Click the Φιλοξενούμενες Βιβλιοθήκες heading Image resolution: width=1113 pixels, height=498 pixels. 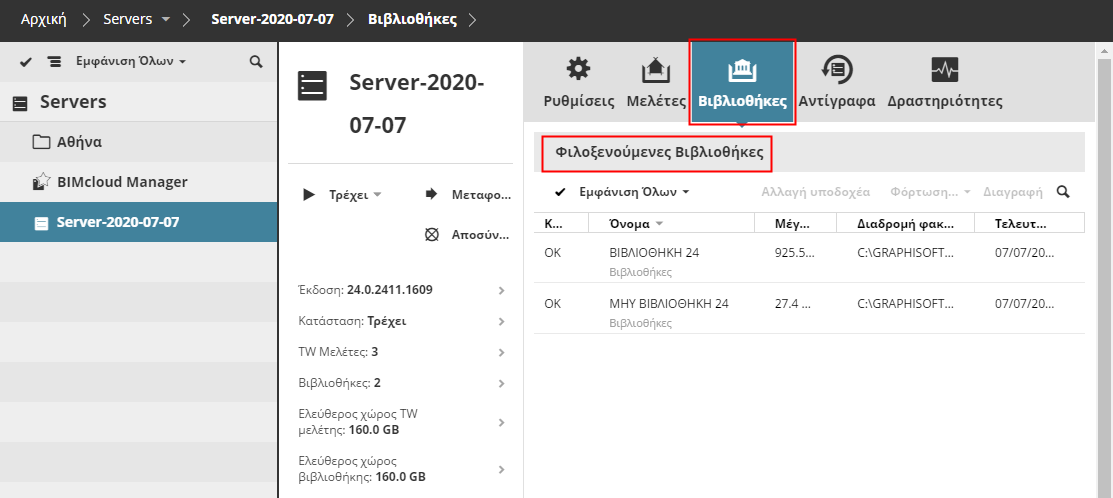pos(657,152)
